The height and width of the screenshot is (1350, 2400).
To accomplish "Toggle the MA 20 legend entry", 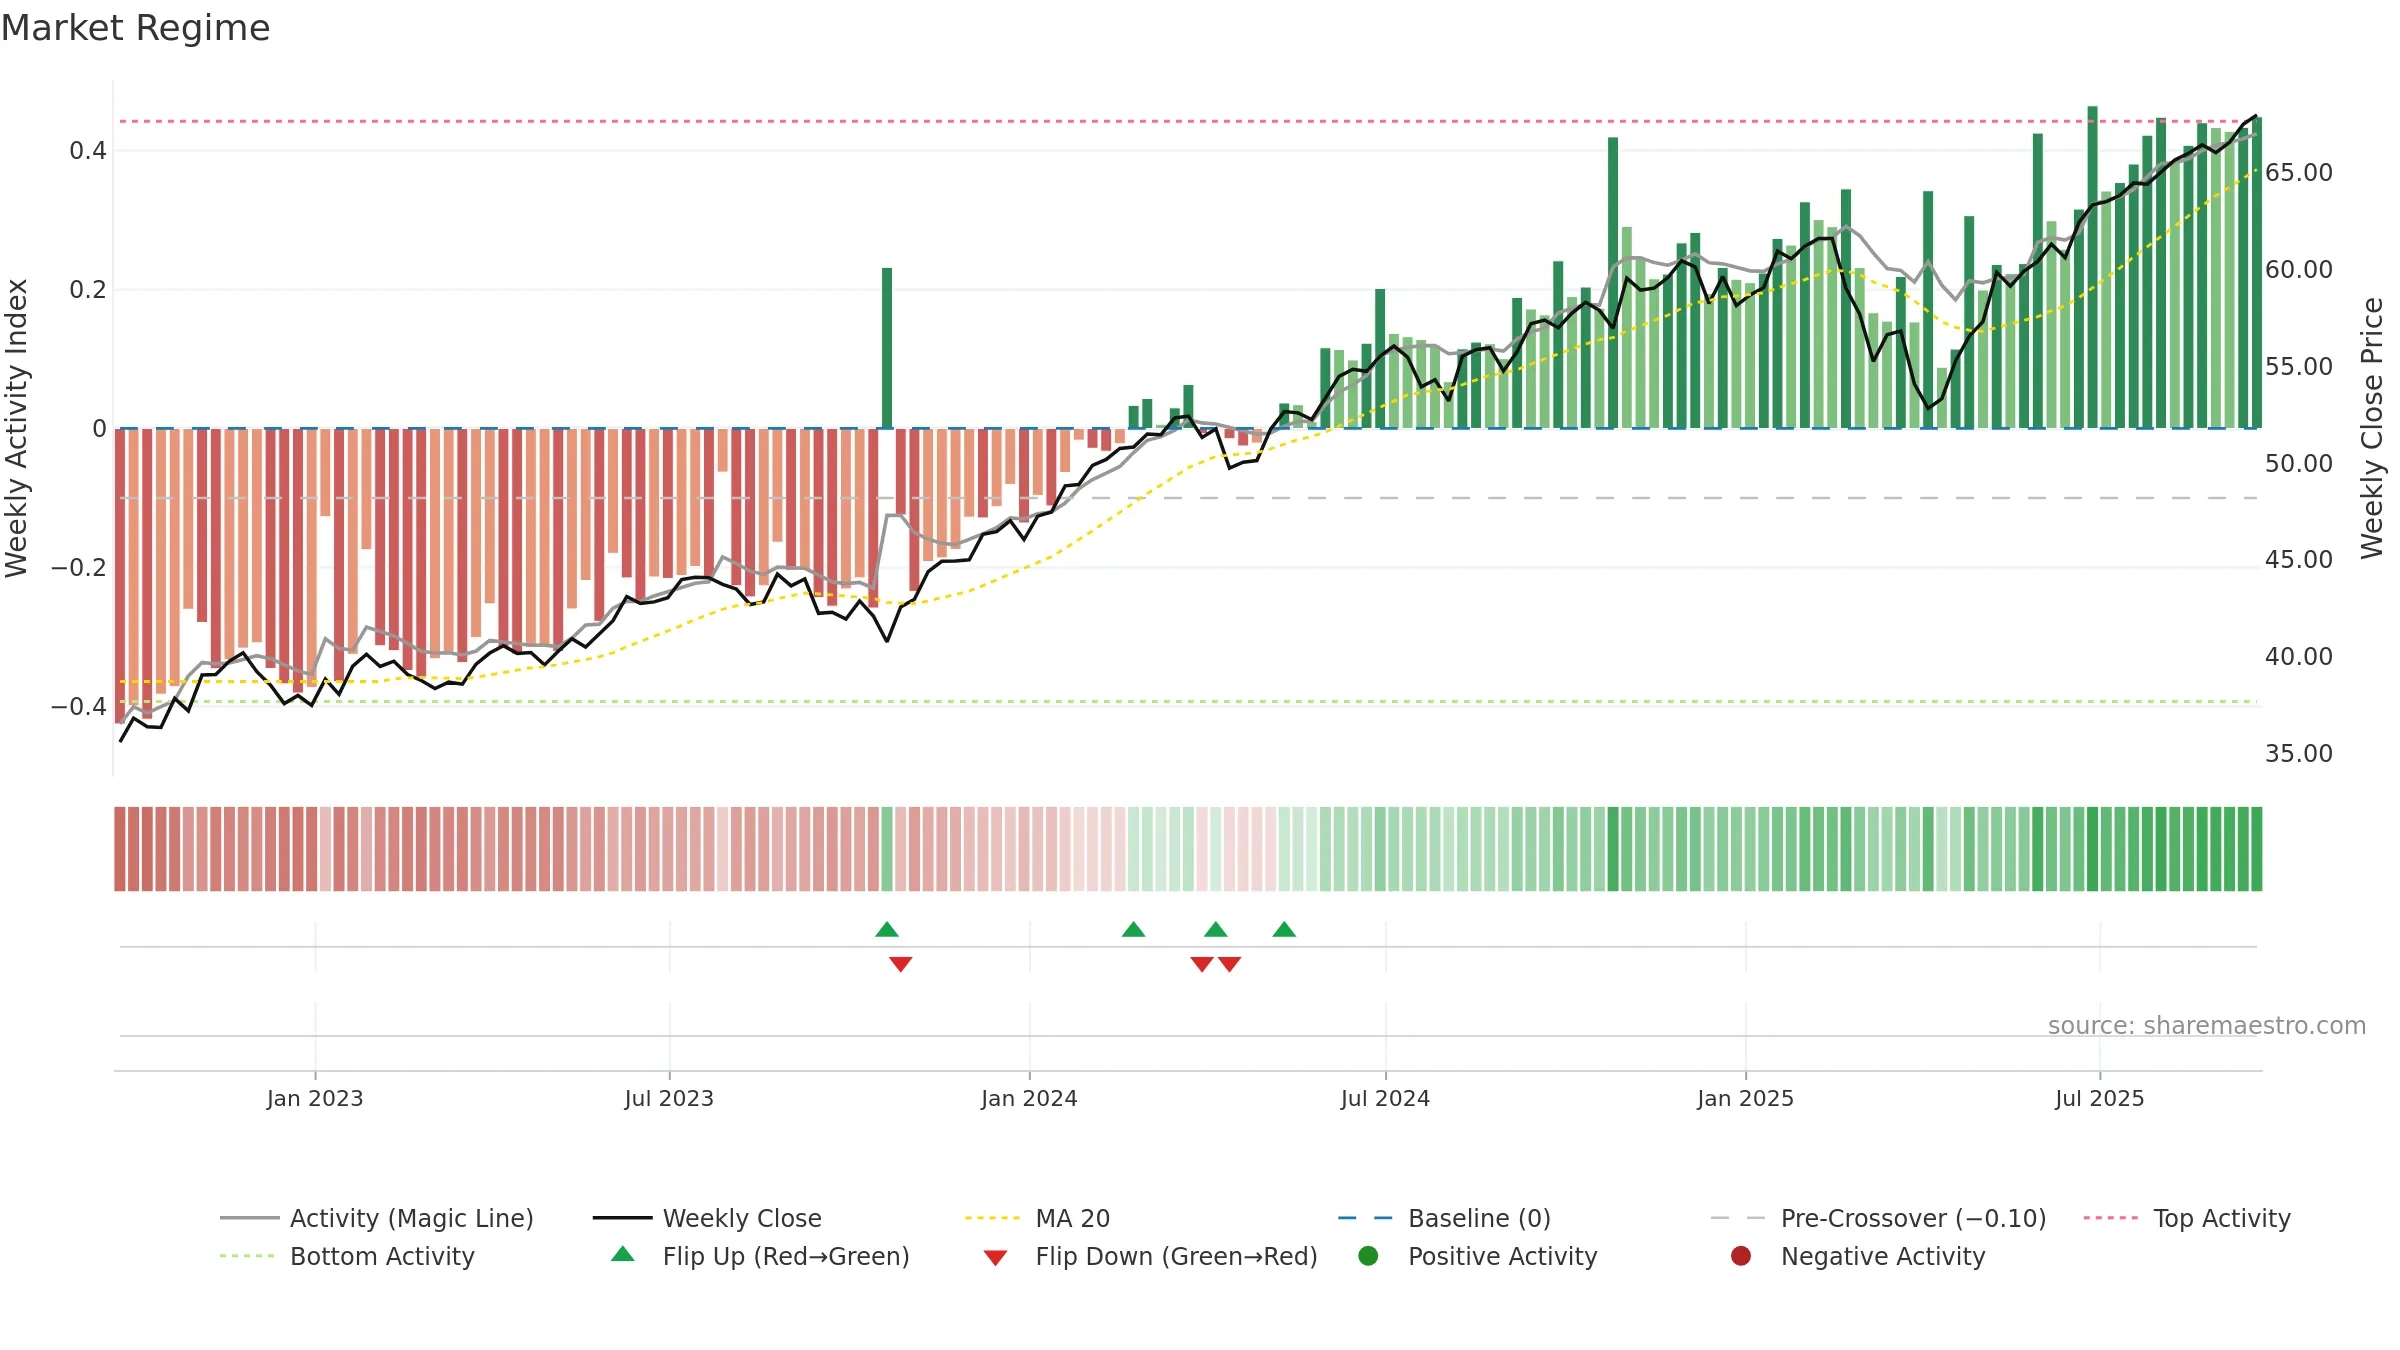I will (x=1037, y=1218).
